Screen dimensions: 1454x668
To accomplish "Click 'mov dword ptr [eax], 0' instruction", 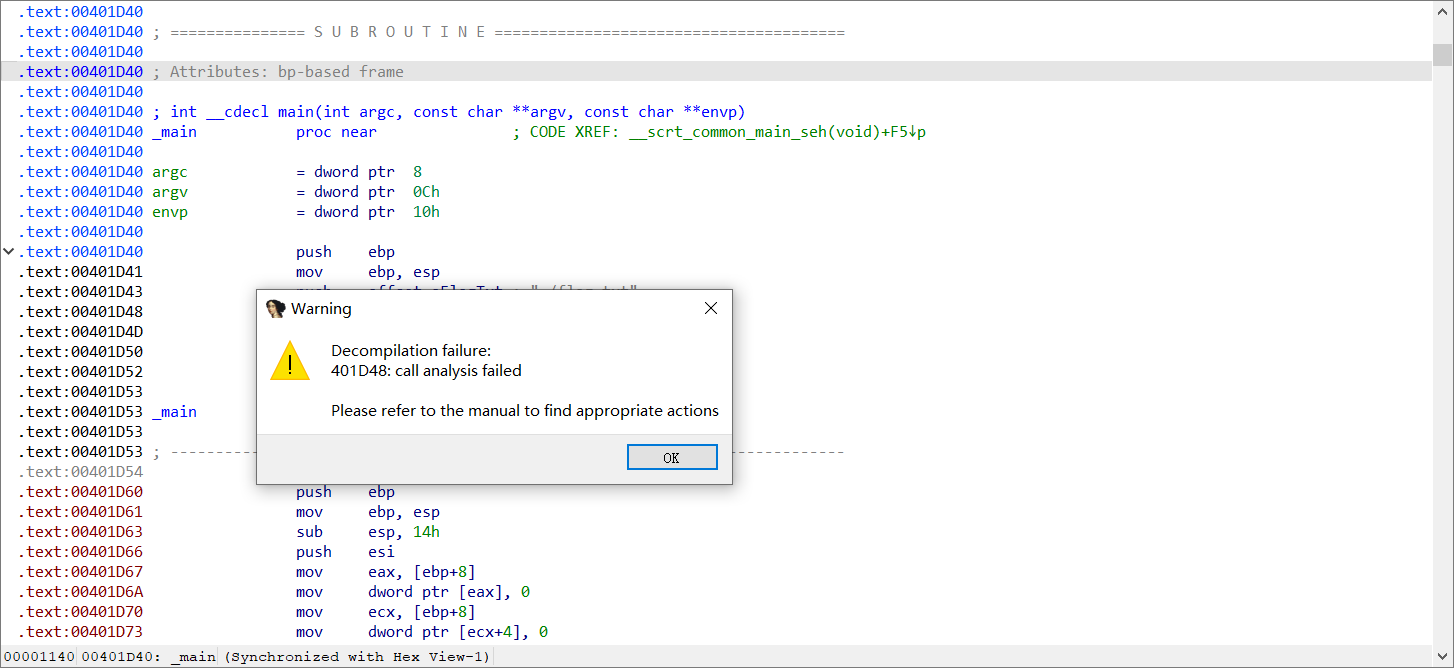I will click(413, 592).
